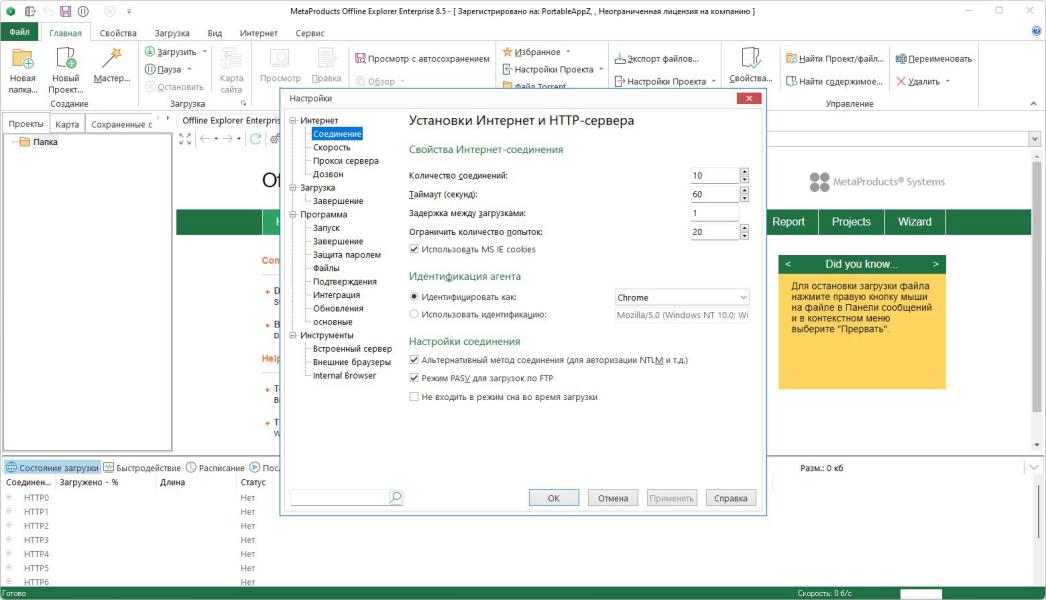Switch to the Интернет ribbon tab
Viewport: 1046px width, 600px height.
click(259, 33)
